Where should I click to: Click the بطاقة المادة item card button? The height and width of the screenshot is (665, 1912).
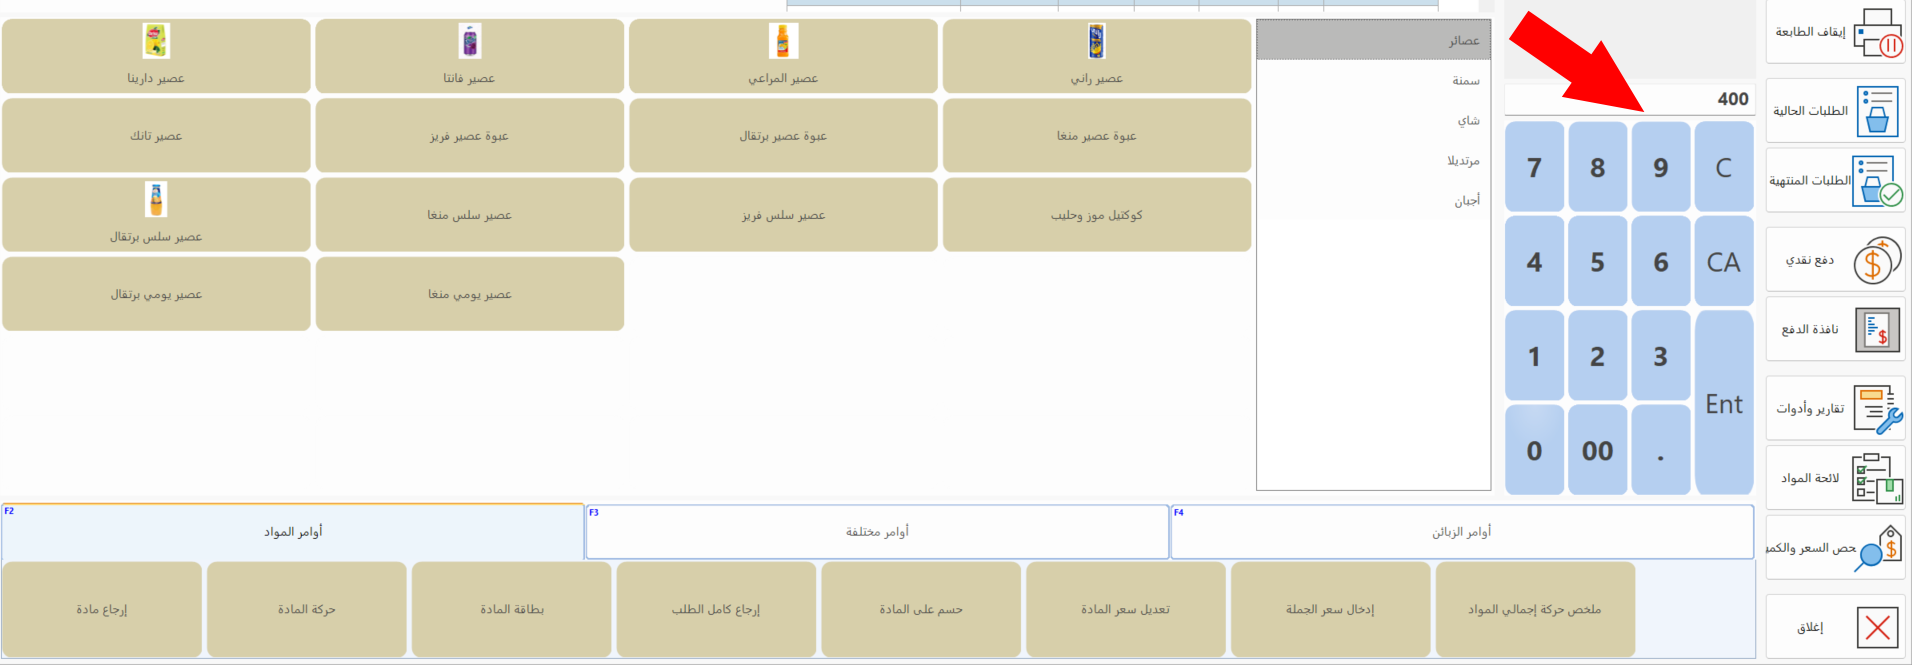coord(512,609)
